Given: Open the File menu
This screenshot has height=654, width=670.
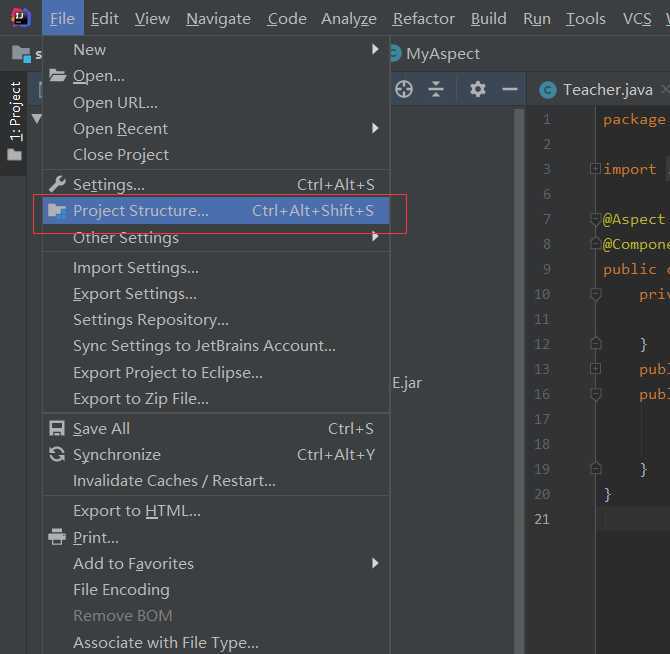Looking at the screenshot, I should [x=62, y=18].
